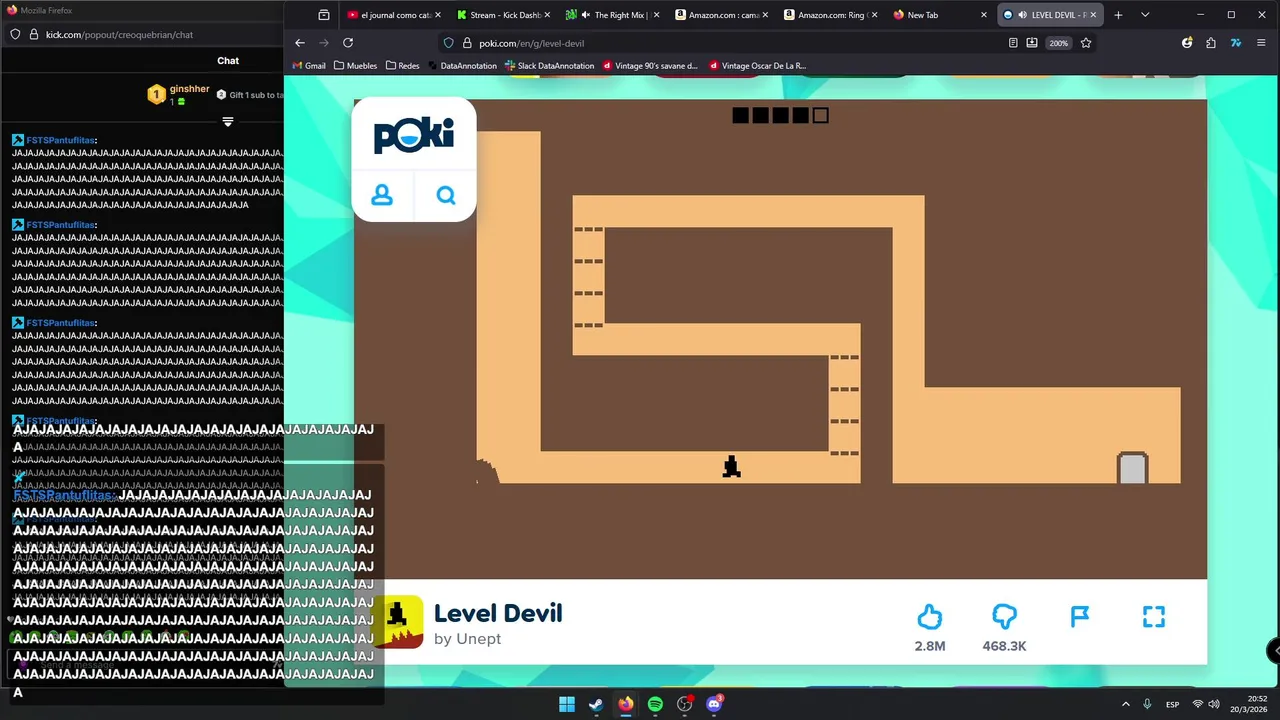Switch the ESP keyboard language indicator
This screenshot has width=1280, height=720.
click(1172, 704)
